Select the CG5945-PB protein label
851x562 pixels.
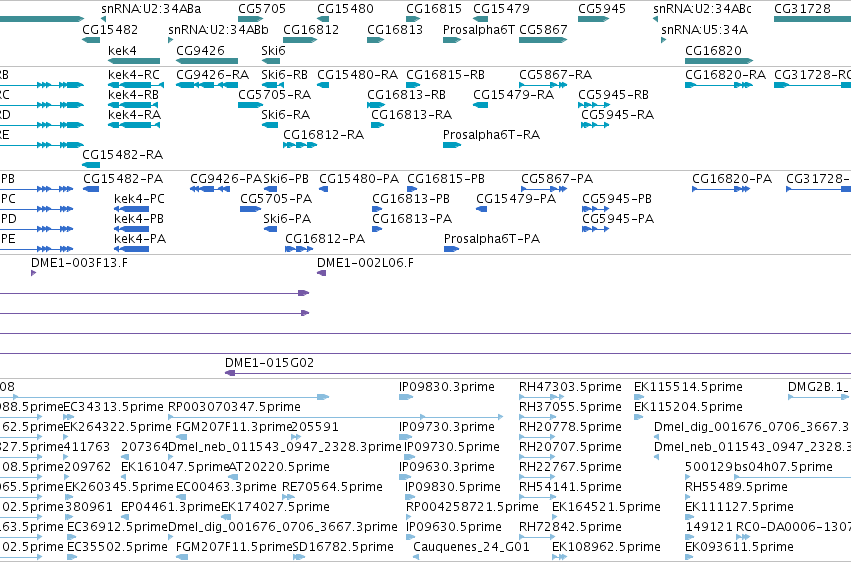[x=617, y=199]
